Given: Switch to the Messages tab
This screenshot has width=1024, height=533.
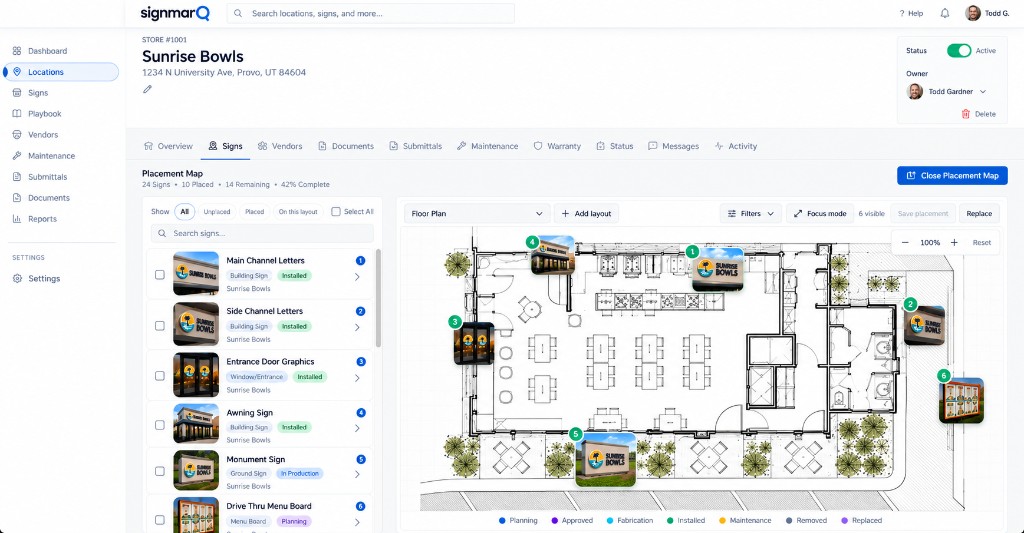Looking at the screenshot, I should (x=673, y=146).
